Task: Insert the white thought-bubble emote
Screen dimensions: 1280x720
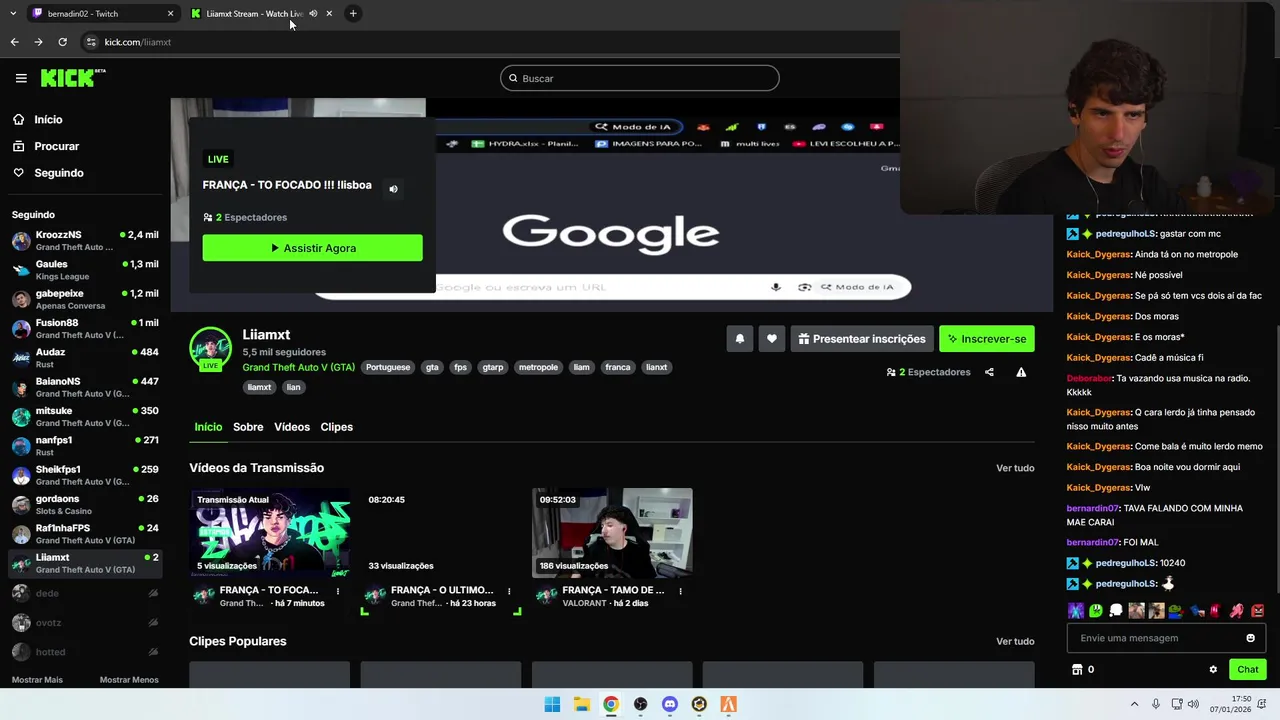Action: click(1116, 611)
